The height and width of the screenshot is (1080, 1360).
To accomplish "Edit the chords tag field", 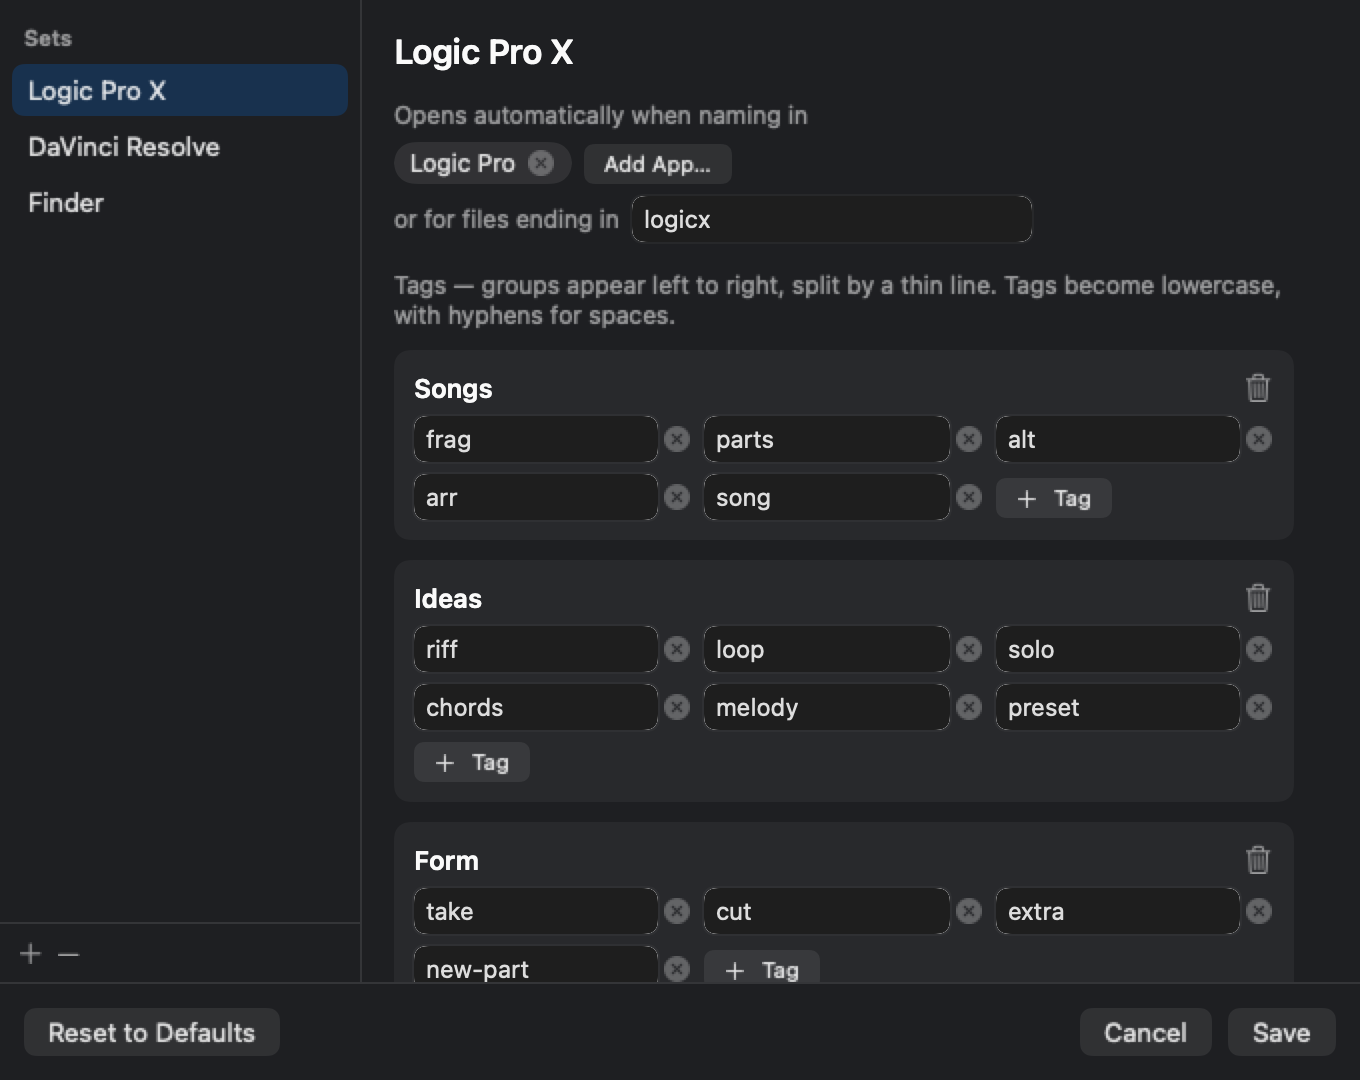I will [x=536, y=707].
